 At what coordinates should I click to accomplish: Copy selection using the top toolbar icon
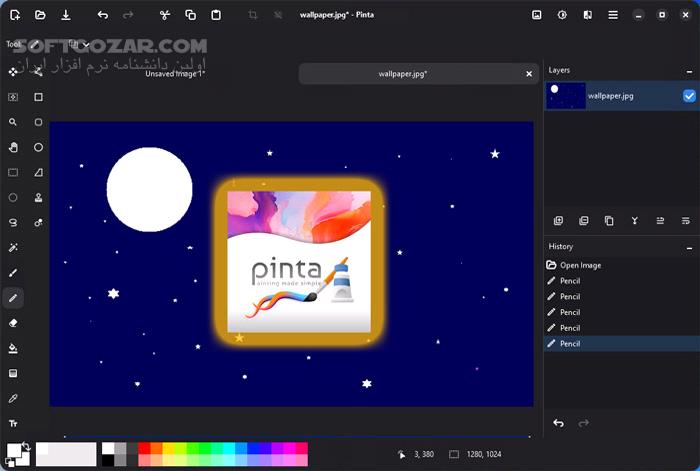pyautogui.click(x=191, y=15)
